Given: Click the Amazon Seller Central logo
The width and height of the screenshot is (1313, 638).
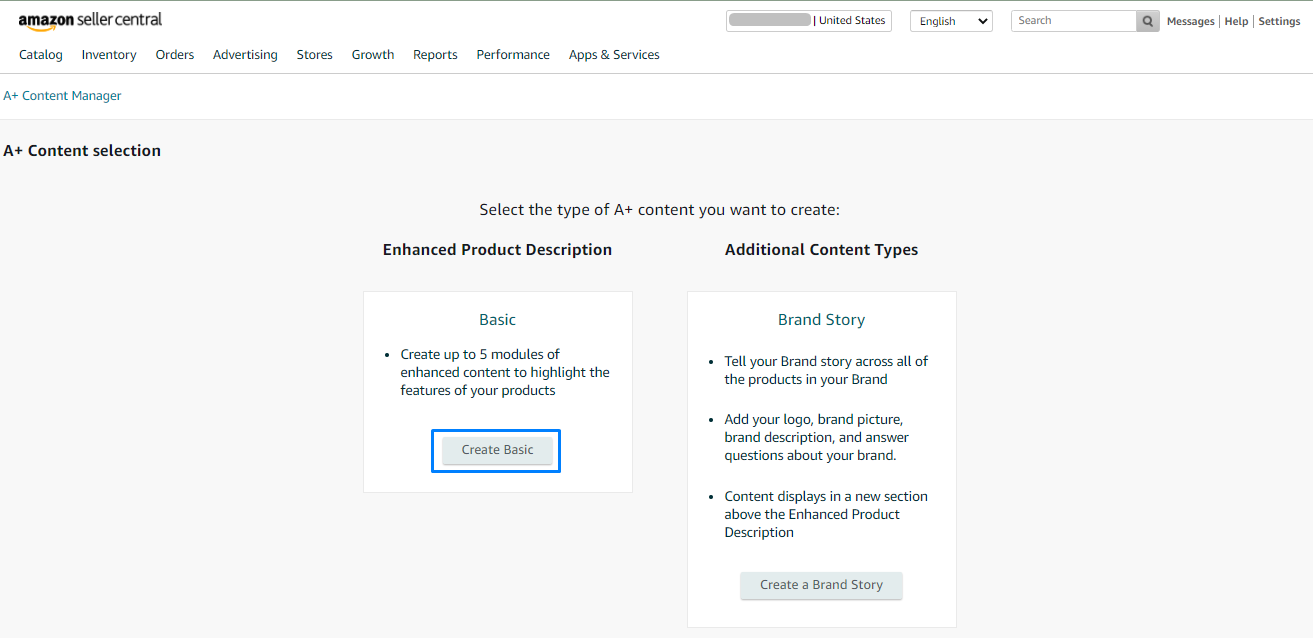Looking at the screenshot, I should click(x=90, y=21).
